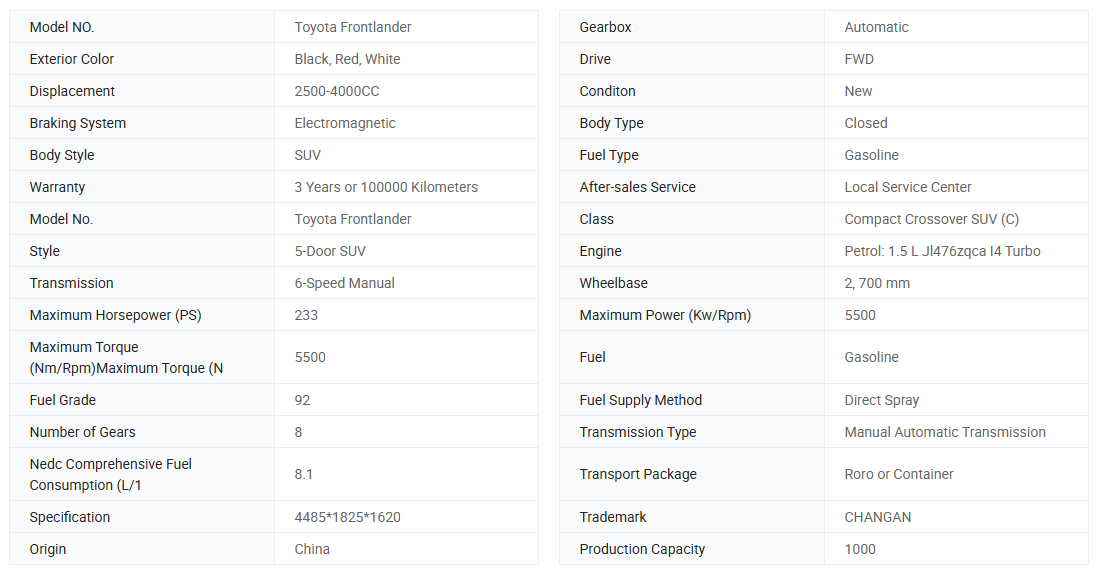Click the Exterior Color label cell

click(72, 59)
